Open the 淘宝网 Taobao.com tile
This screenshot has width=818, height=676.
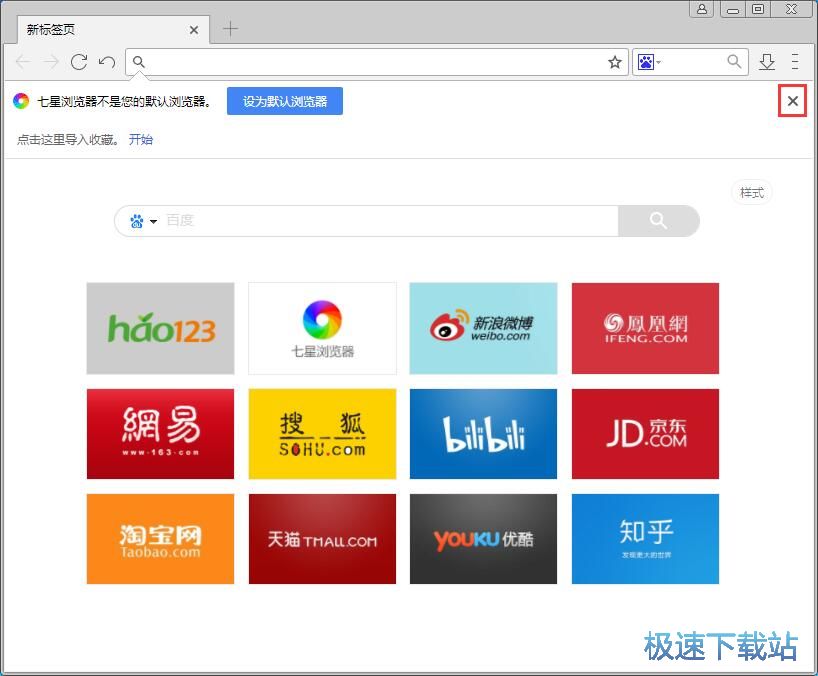tap(160, 539)
